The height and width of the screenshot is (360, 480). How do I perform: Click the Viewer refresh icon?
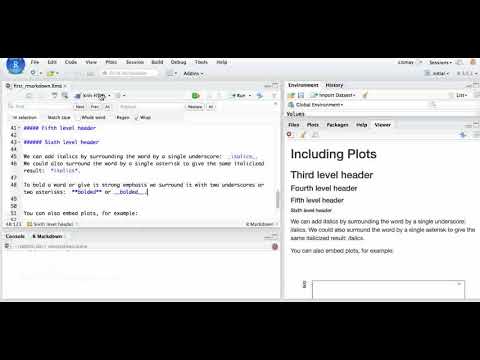pyautogui.click(x=463, y=135)
